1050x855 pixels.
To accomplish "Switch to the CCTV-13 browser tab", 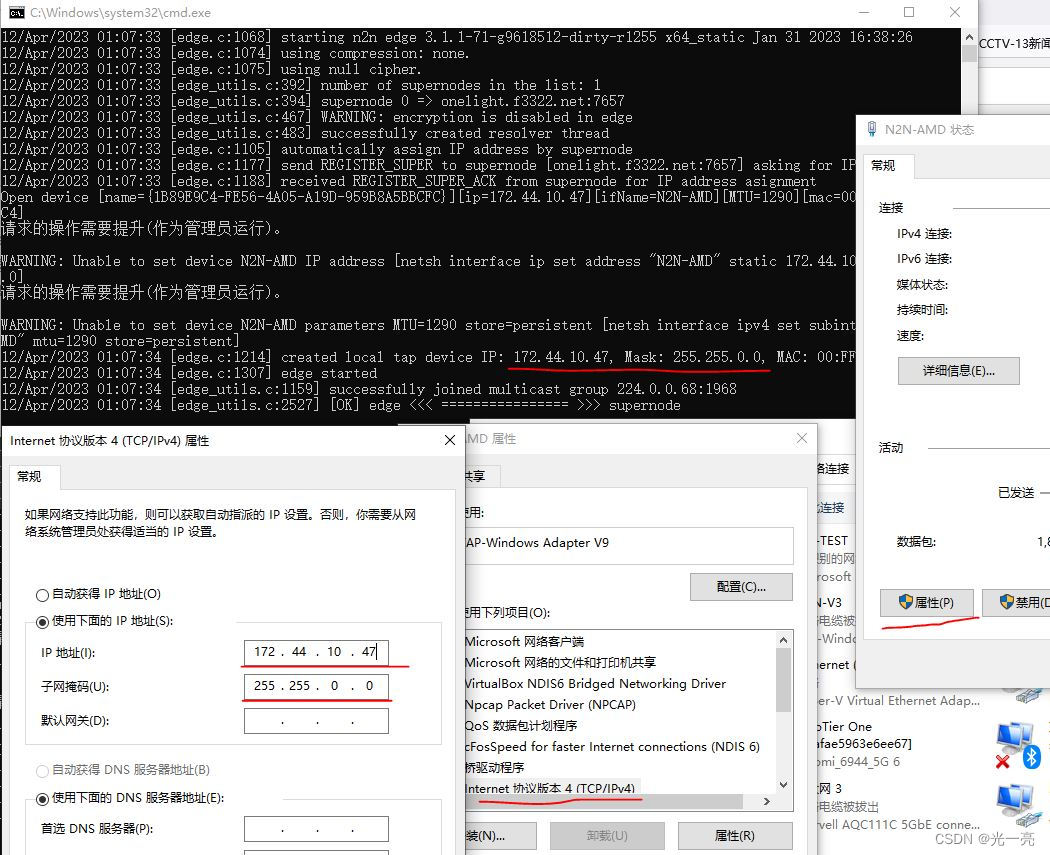I will coord(1014,44).
